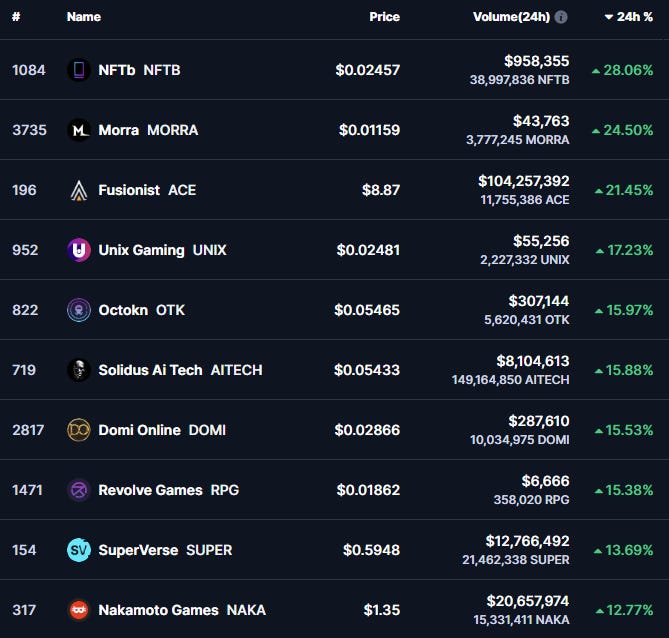Click the Solidus Ai Tech logo icon
The image size is (669, 638).
(x=79, y=370)
